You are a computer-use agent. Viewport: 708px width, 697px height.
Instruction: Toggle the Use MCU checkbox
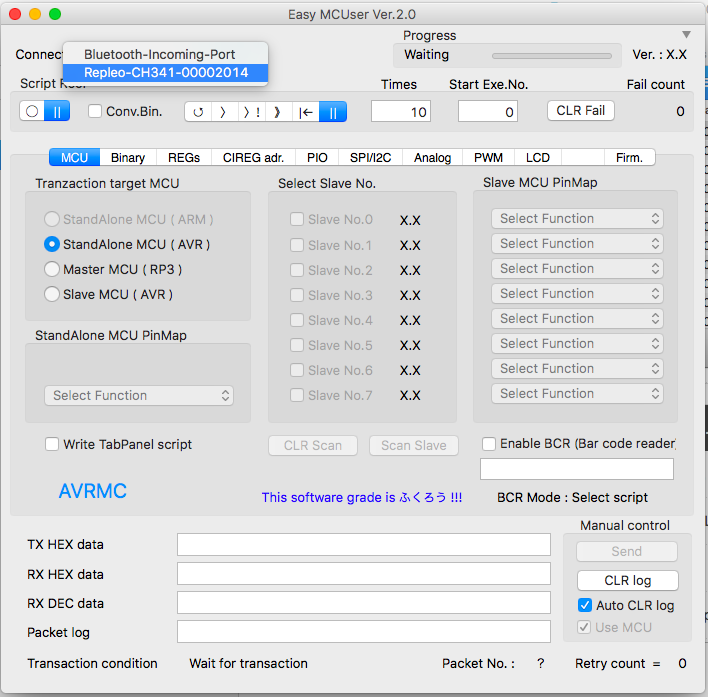tap(584, 627)
